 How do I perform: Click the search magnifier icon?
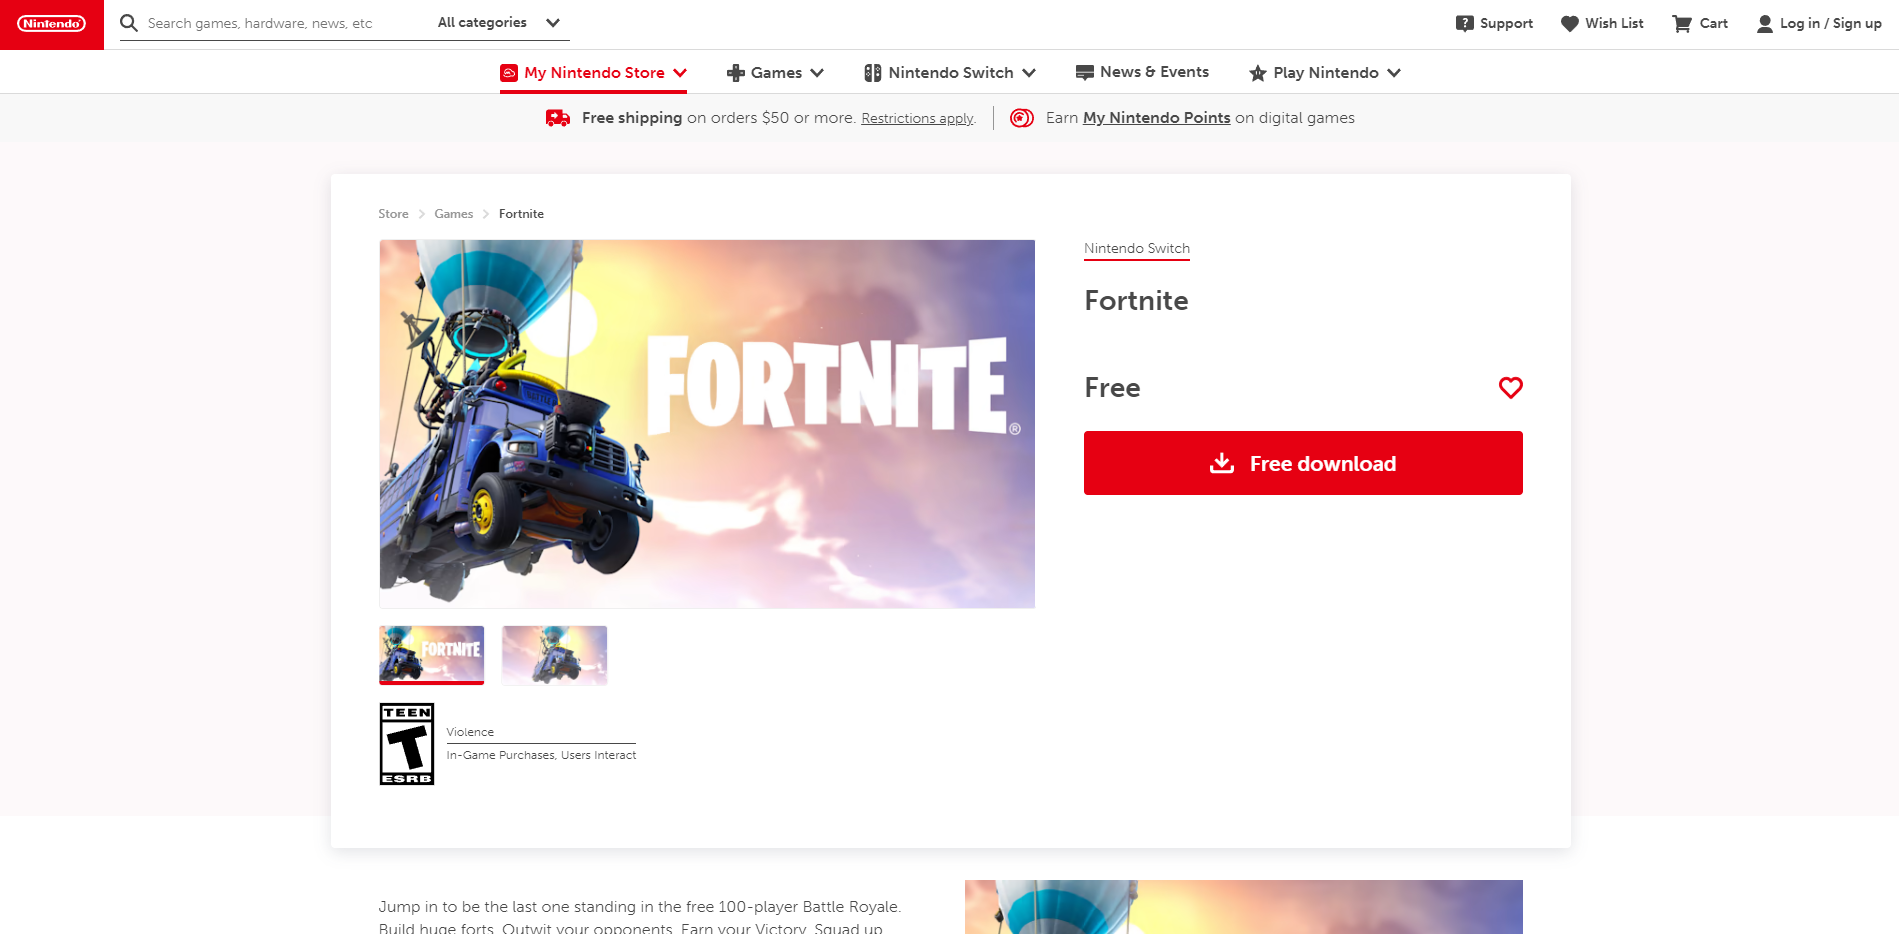point(129,23)
